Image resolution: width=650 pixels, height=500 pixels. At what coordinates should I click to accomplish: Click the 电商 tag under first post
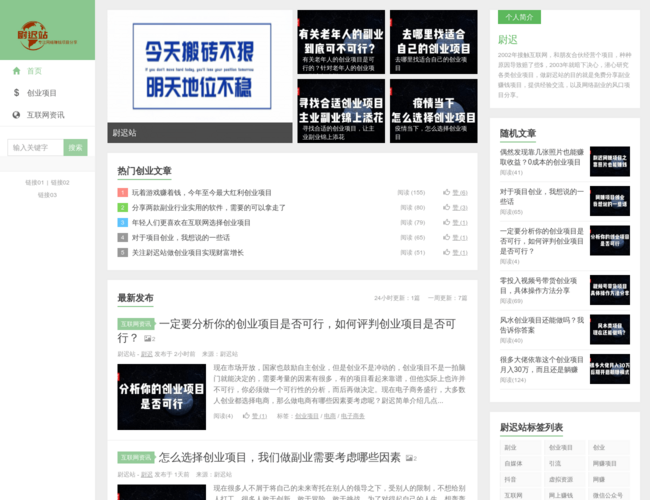pos(330,415)
